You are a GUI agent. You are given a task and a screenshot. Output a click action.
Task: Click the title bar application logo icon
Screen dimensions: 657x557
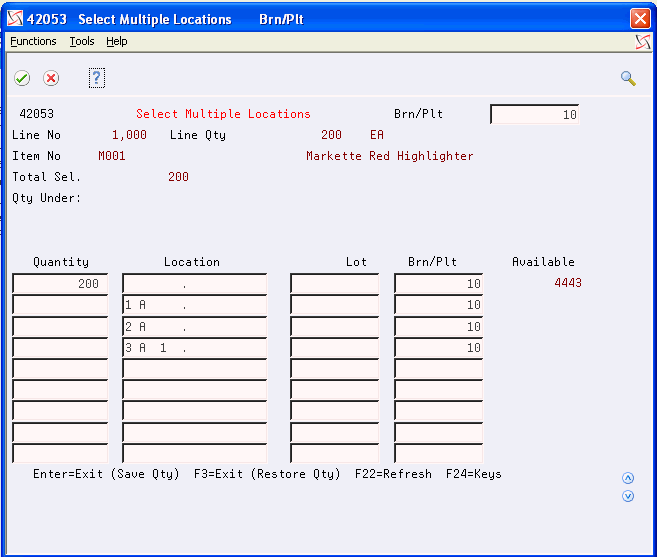[15, 18]
